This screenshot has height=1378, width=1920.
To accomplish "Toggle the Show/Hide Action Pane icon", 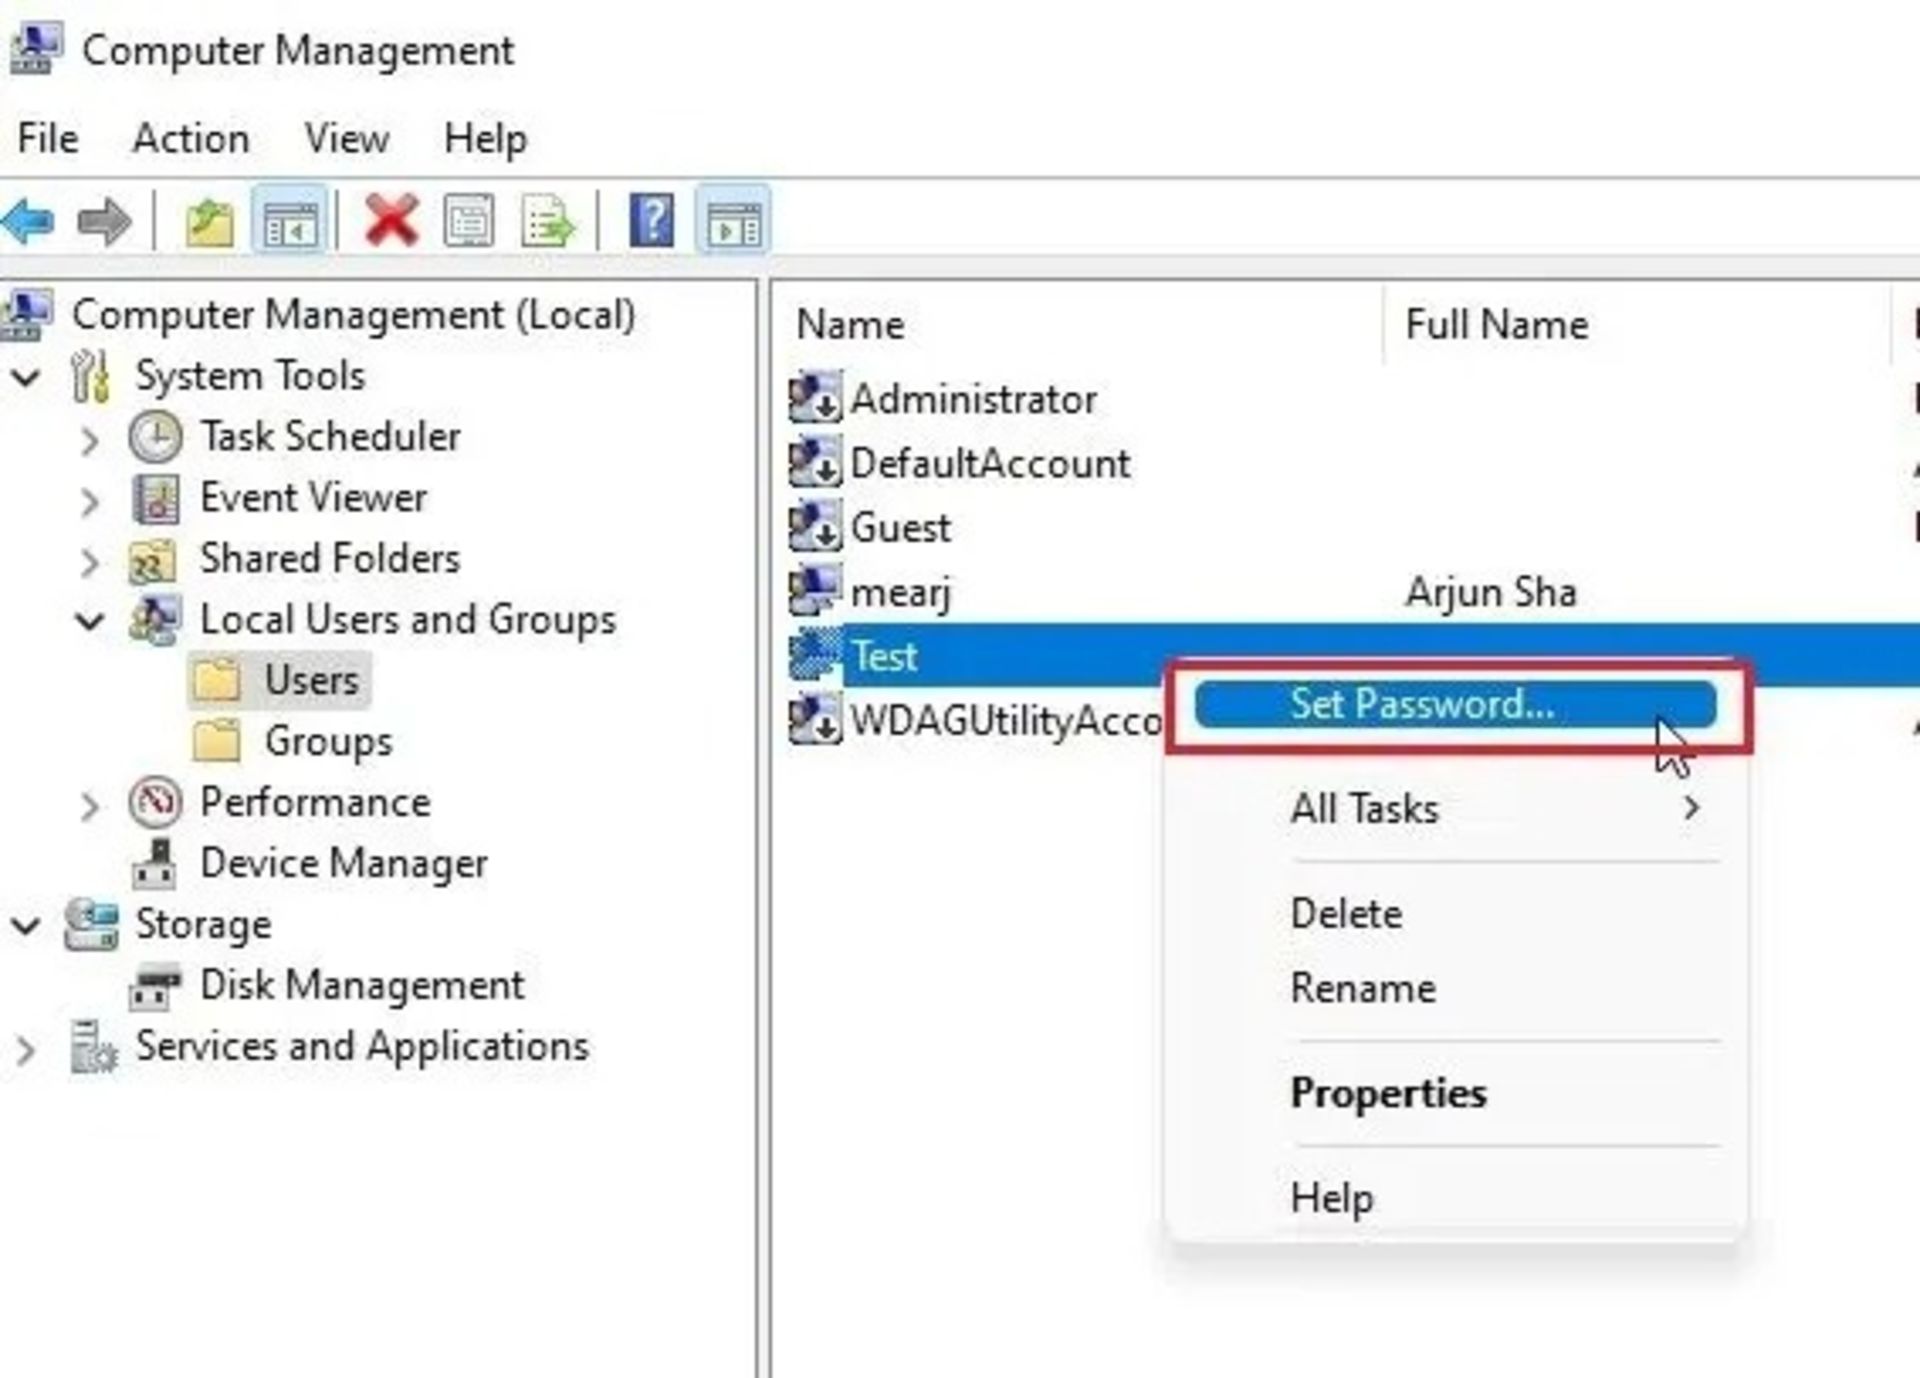I will click(733, 221).
